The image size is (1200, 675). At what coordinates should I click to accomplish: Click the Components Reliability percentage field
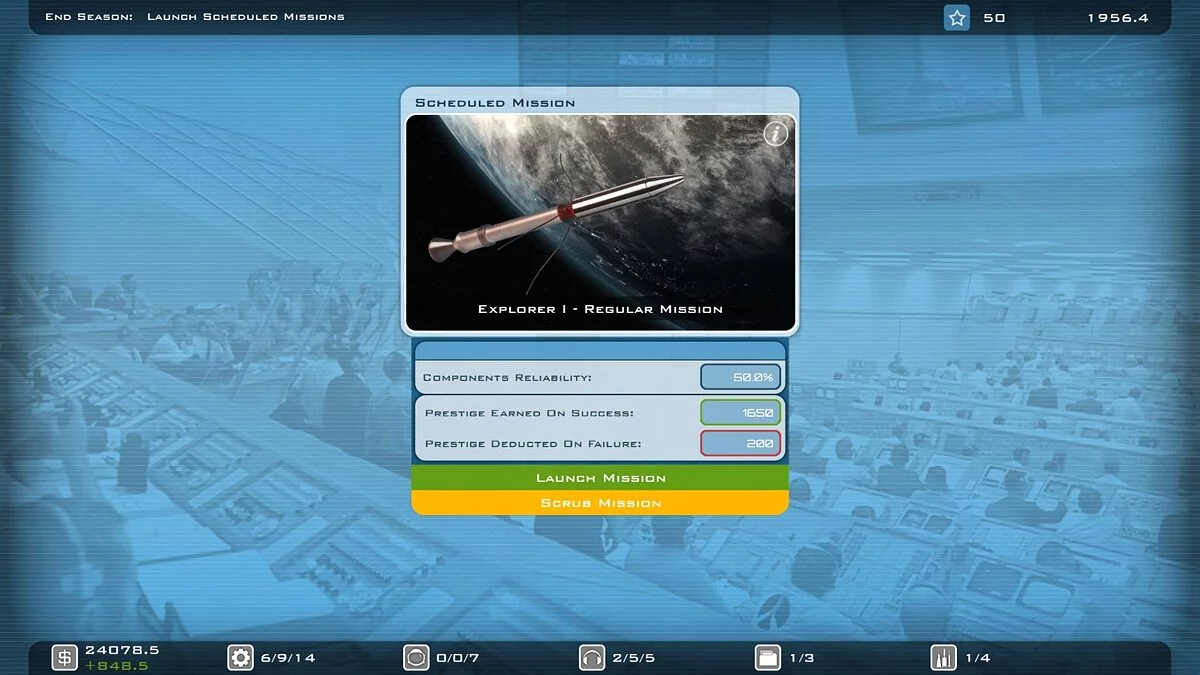click(741, 376)
